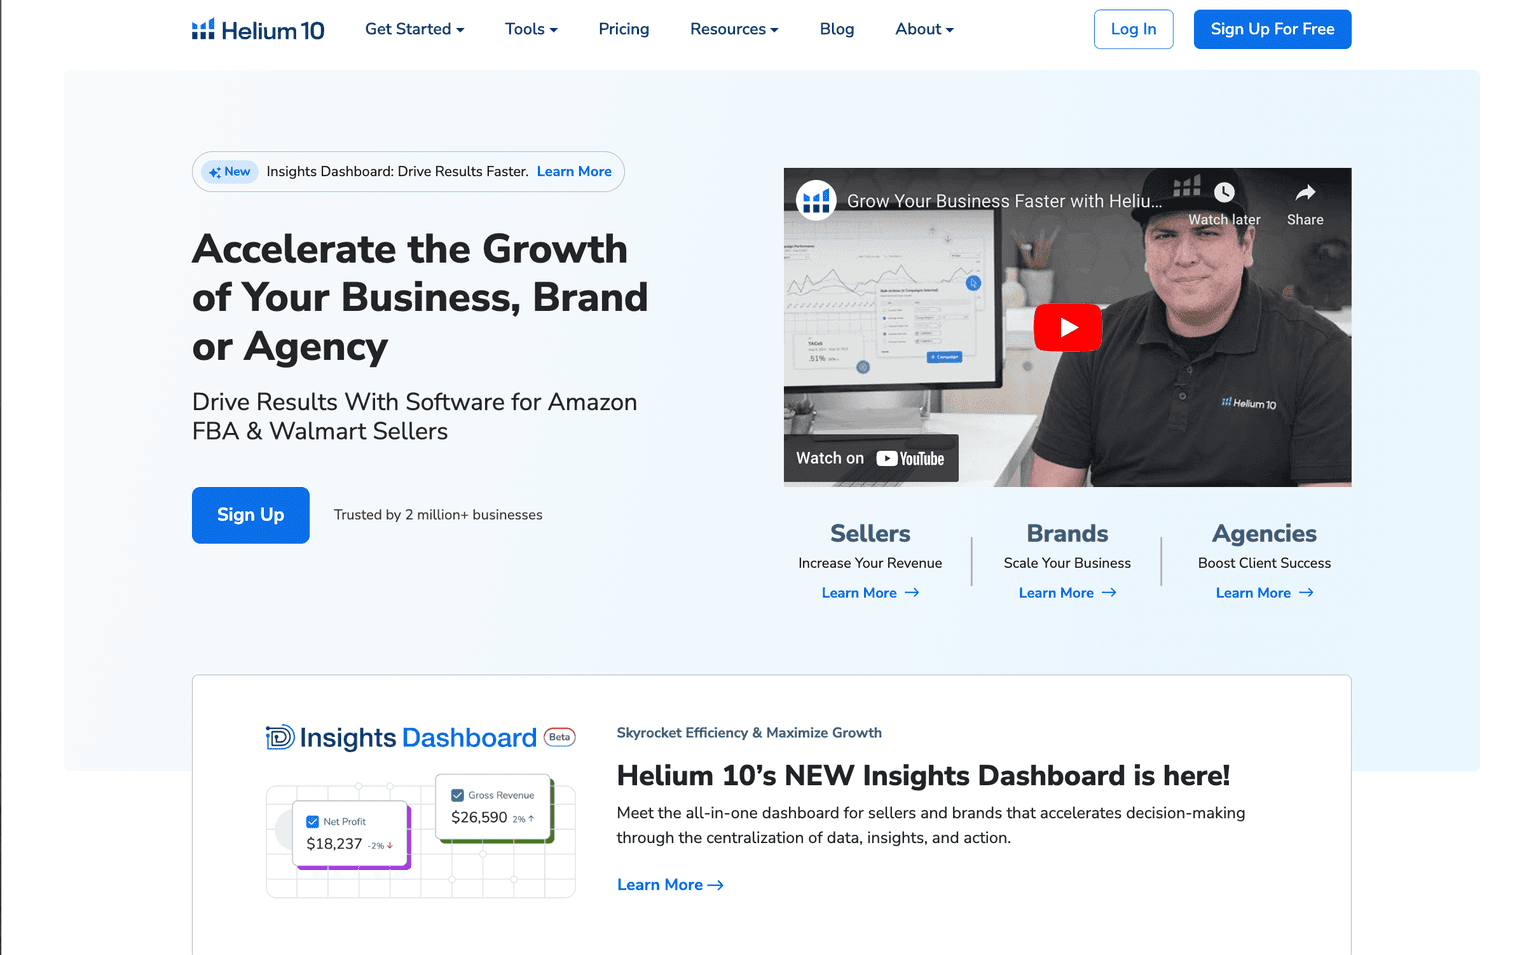Expand the Get Started dropdown
This screenshot has width=1536, height=955.
click(415, 29)
